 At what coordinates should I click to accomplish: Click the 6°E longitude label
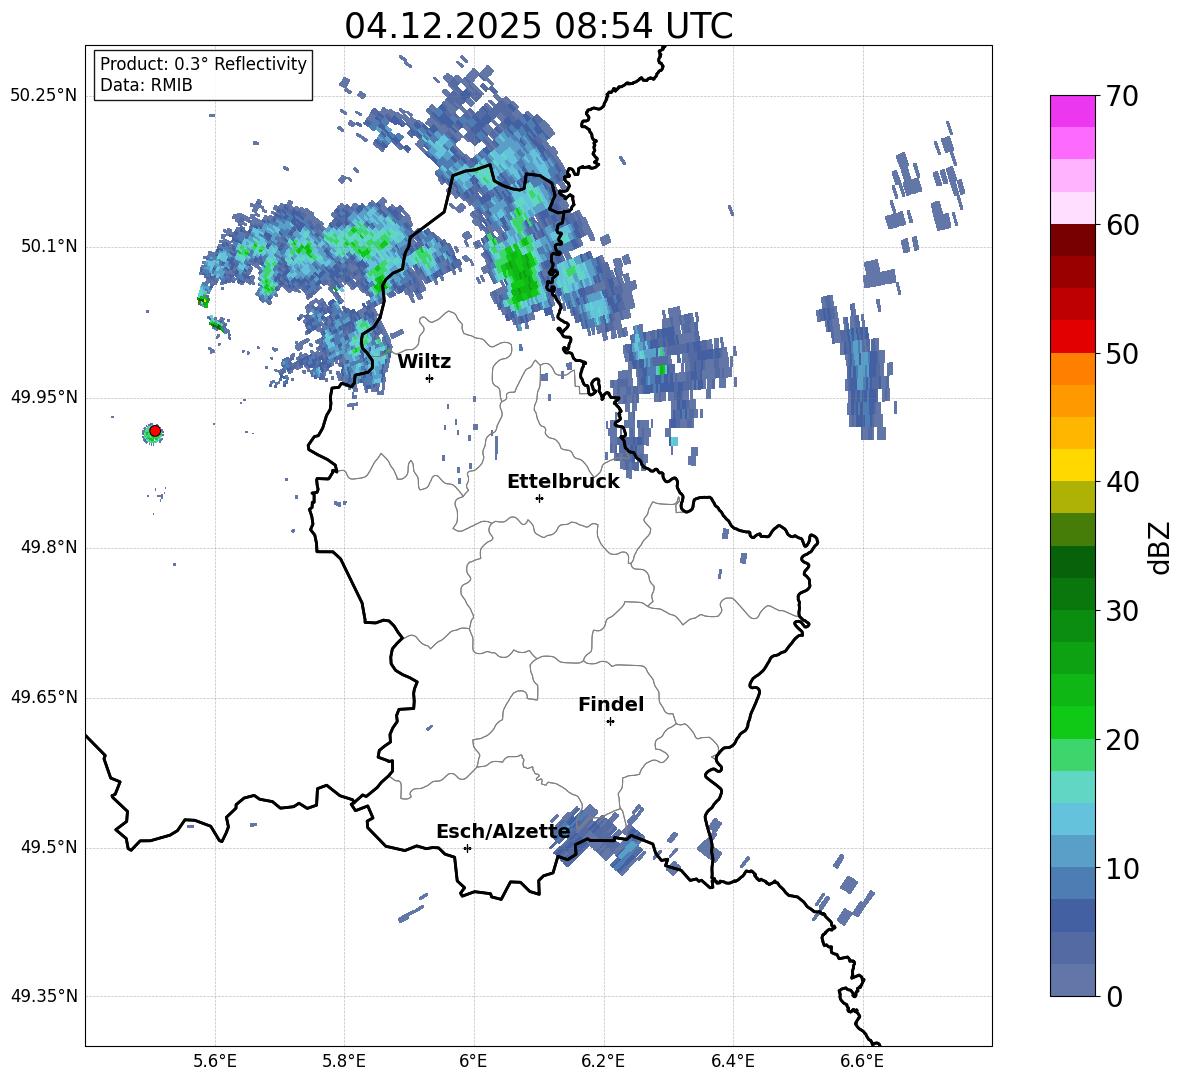(473, 1062)
